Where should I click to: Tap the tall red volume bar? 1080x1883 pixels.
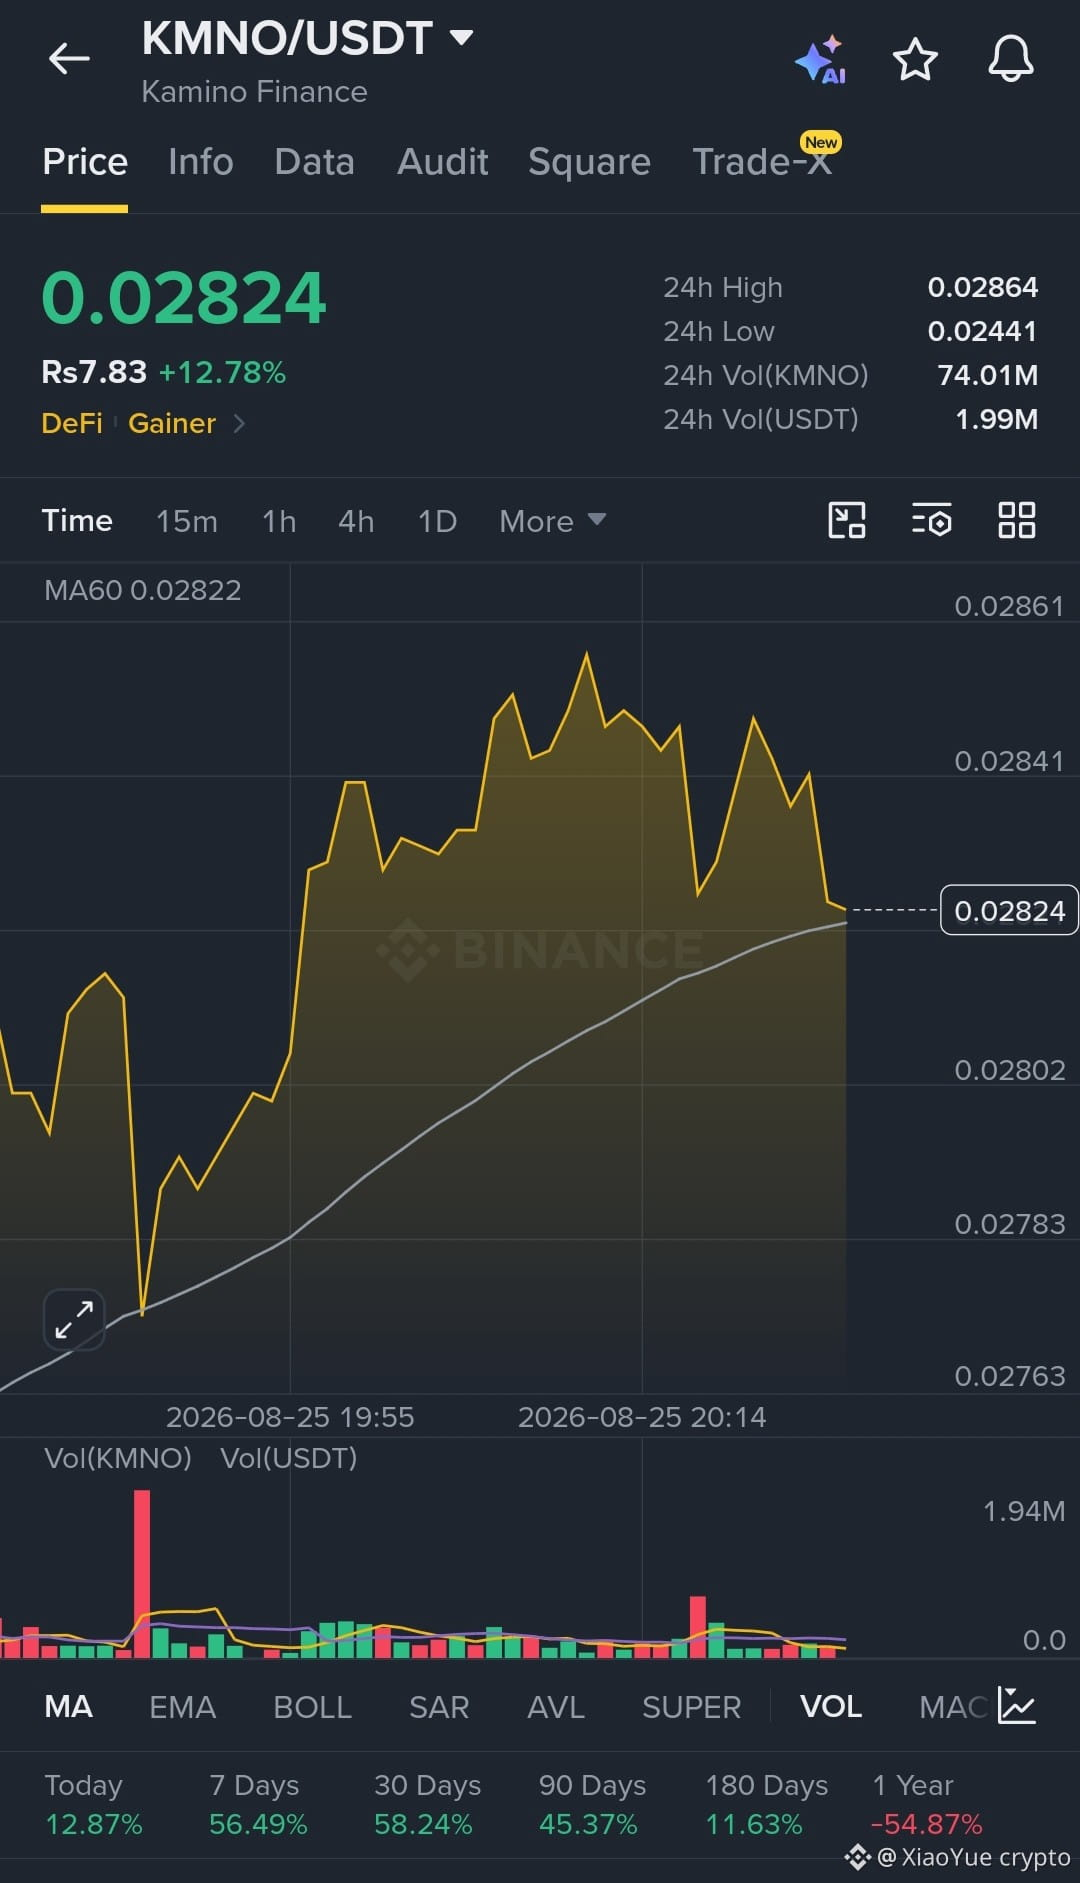(142, 1573)
